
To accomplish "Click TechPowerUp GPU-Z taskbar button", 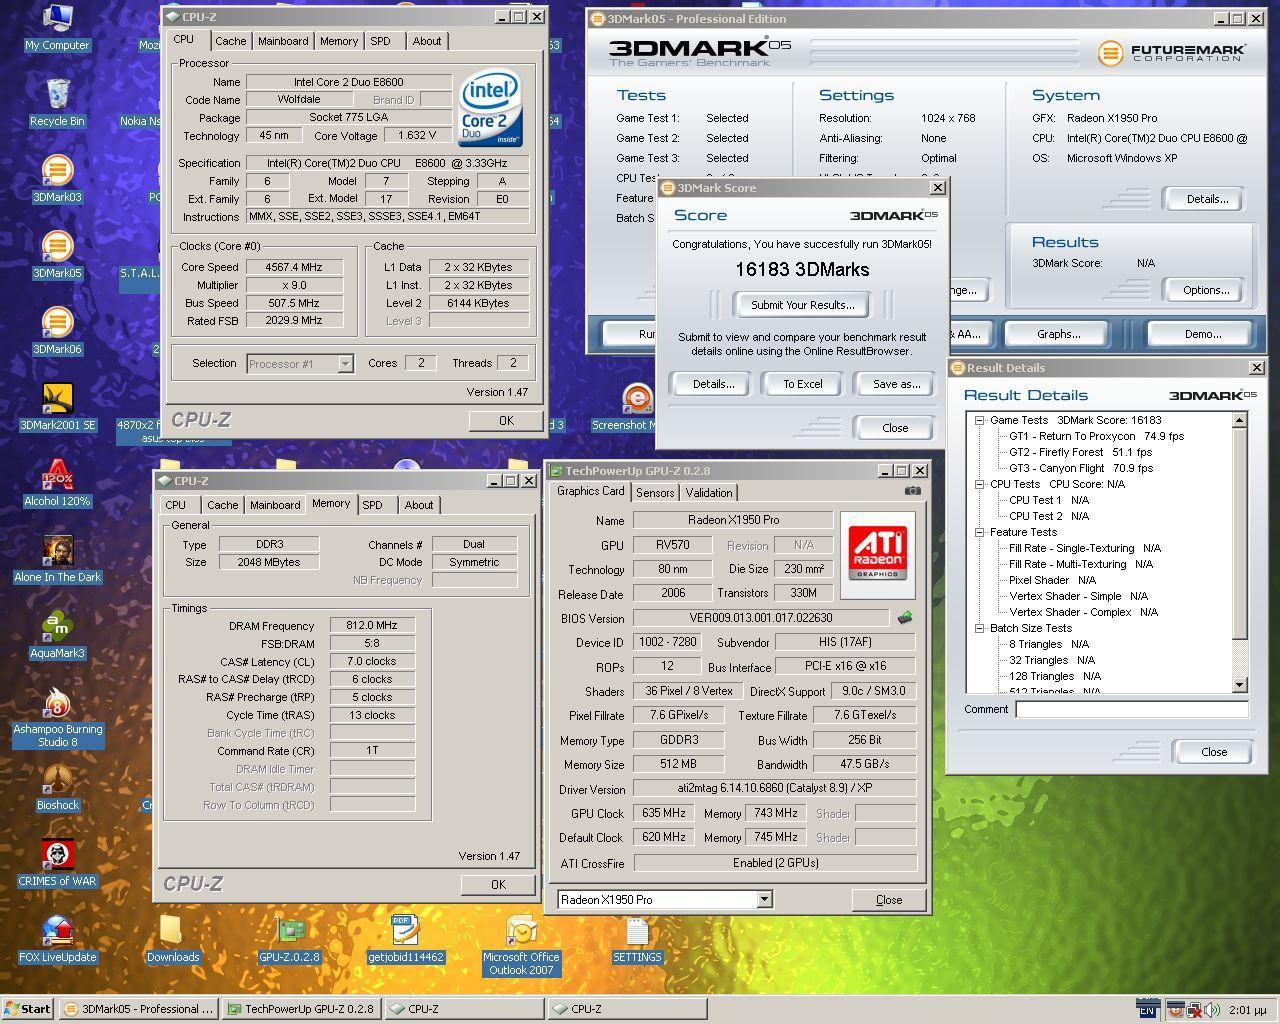I will click(x=300, y=1009).
